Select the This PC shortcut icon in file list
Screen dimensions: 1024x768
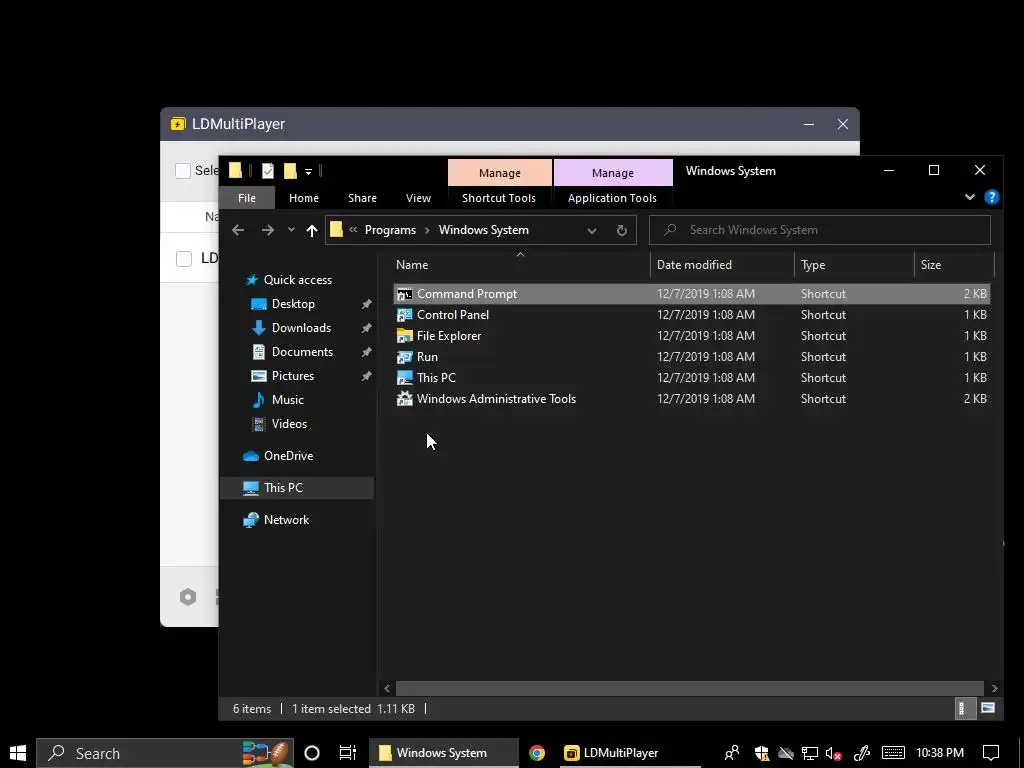(405, 377)
